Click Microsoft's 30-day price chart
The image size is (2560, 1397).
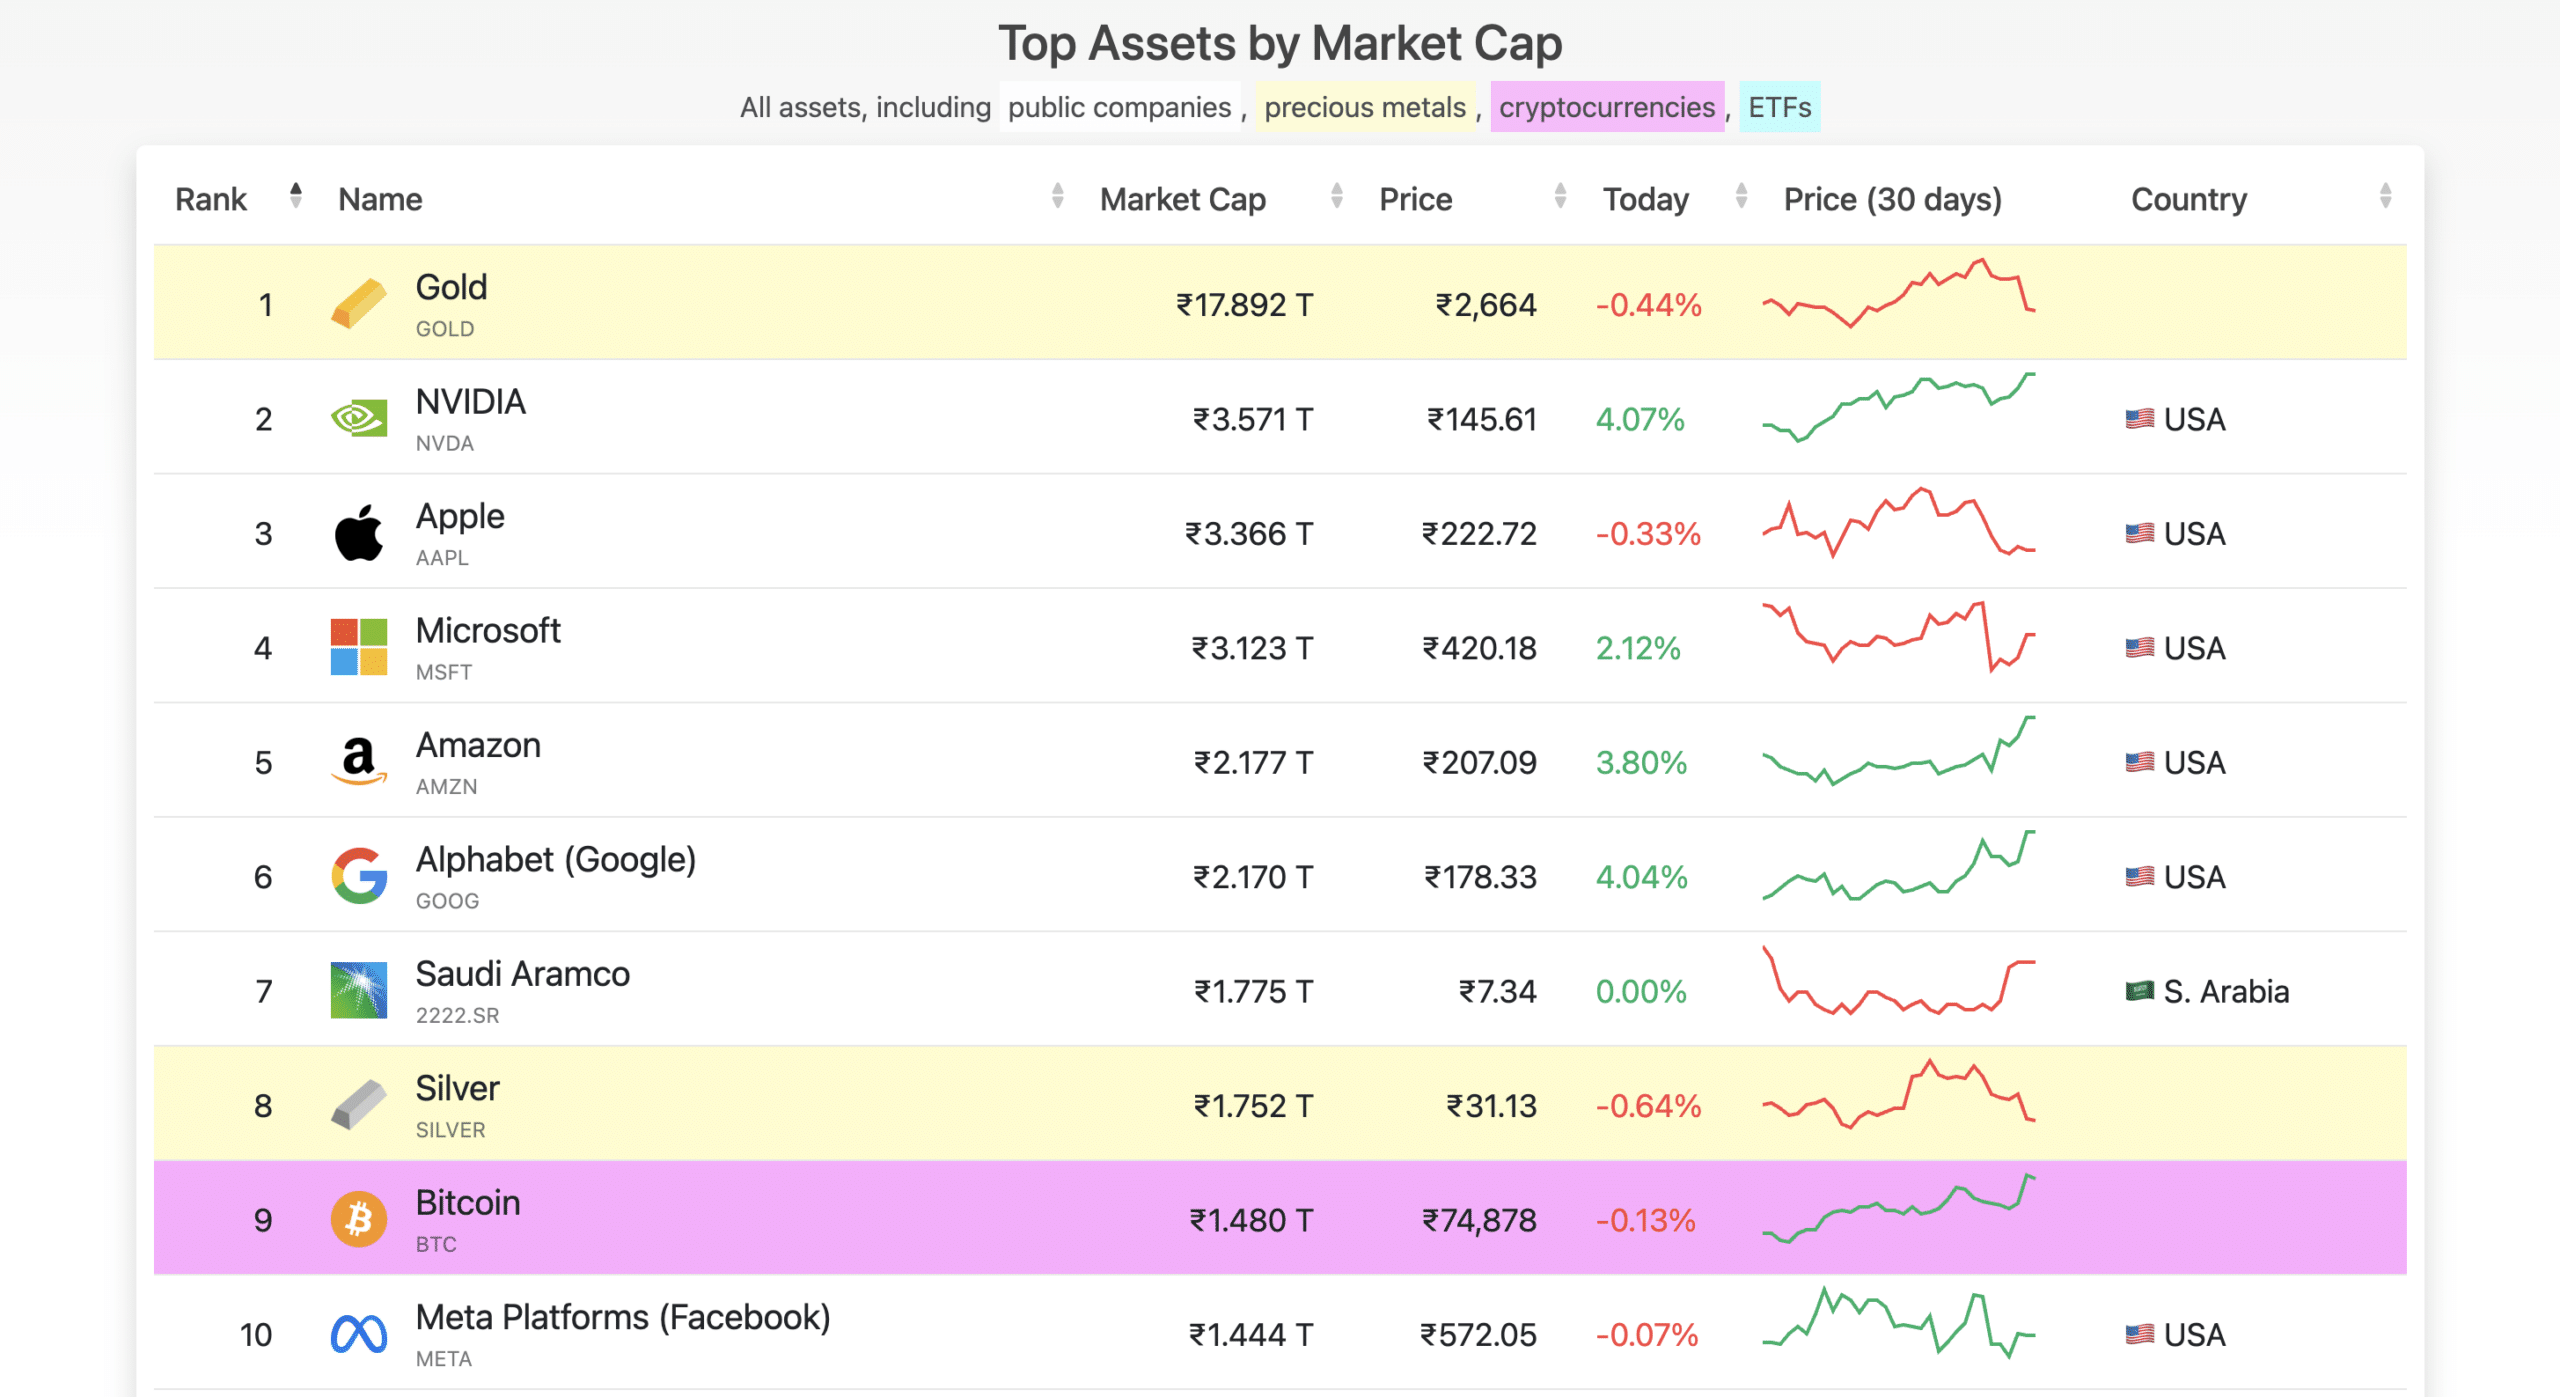(1898, 636)
